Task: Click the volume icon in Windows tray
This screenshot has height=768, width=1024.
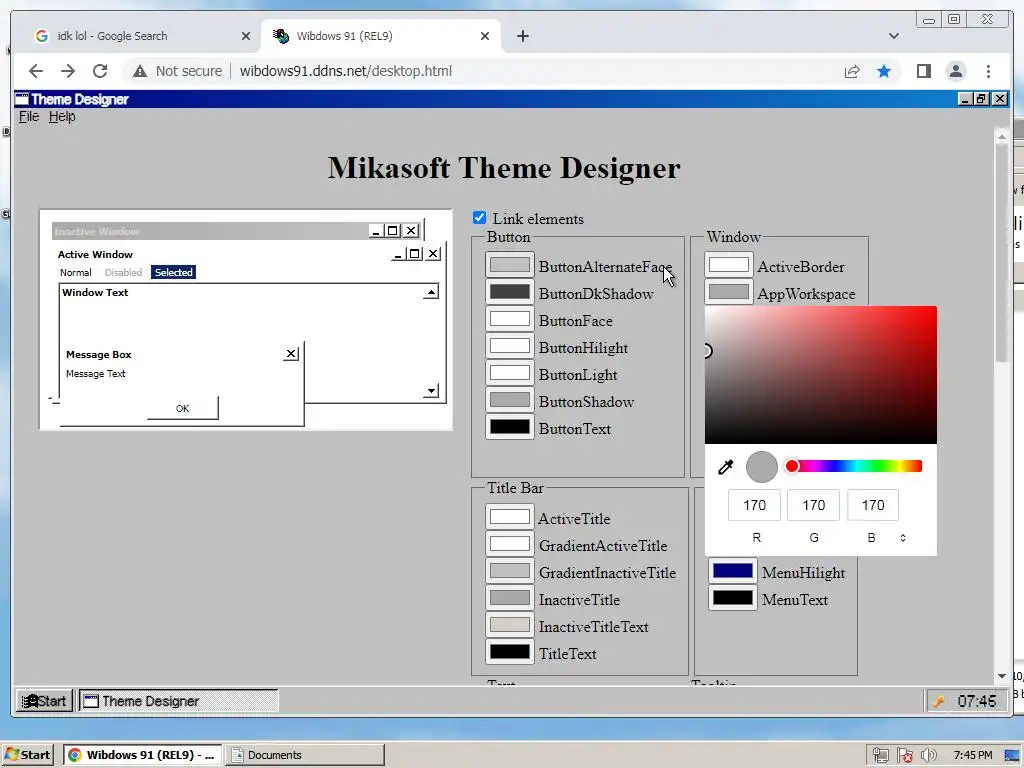Action: coord(928,755)
